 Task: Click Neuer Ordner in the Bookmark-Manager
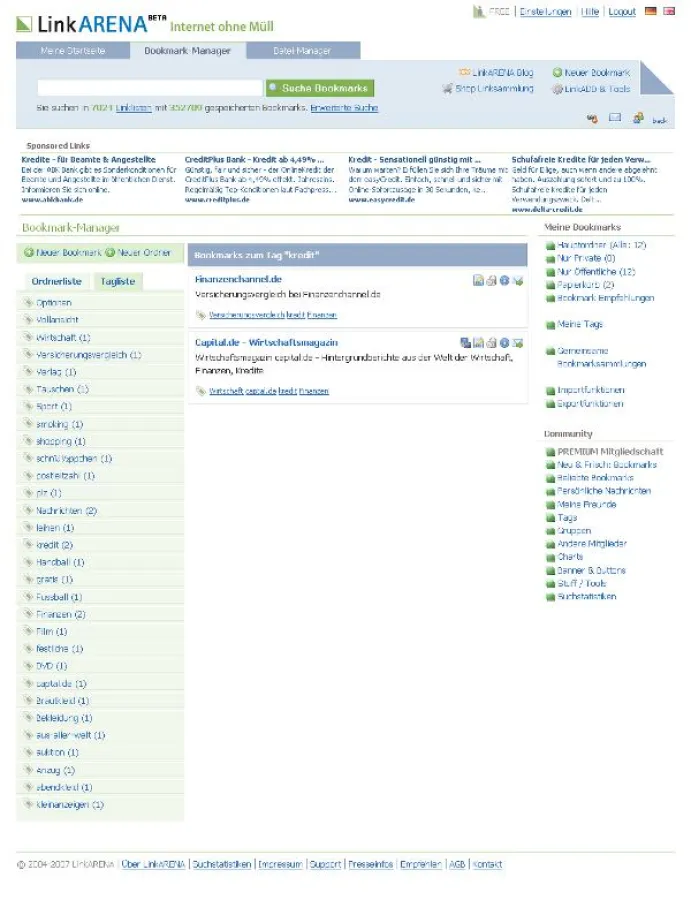point(144,253)
